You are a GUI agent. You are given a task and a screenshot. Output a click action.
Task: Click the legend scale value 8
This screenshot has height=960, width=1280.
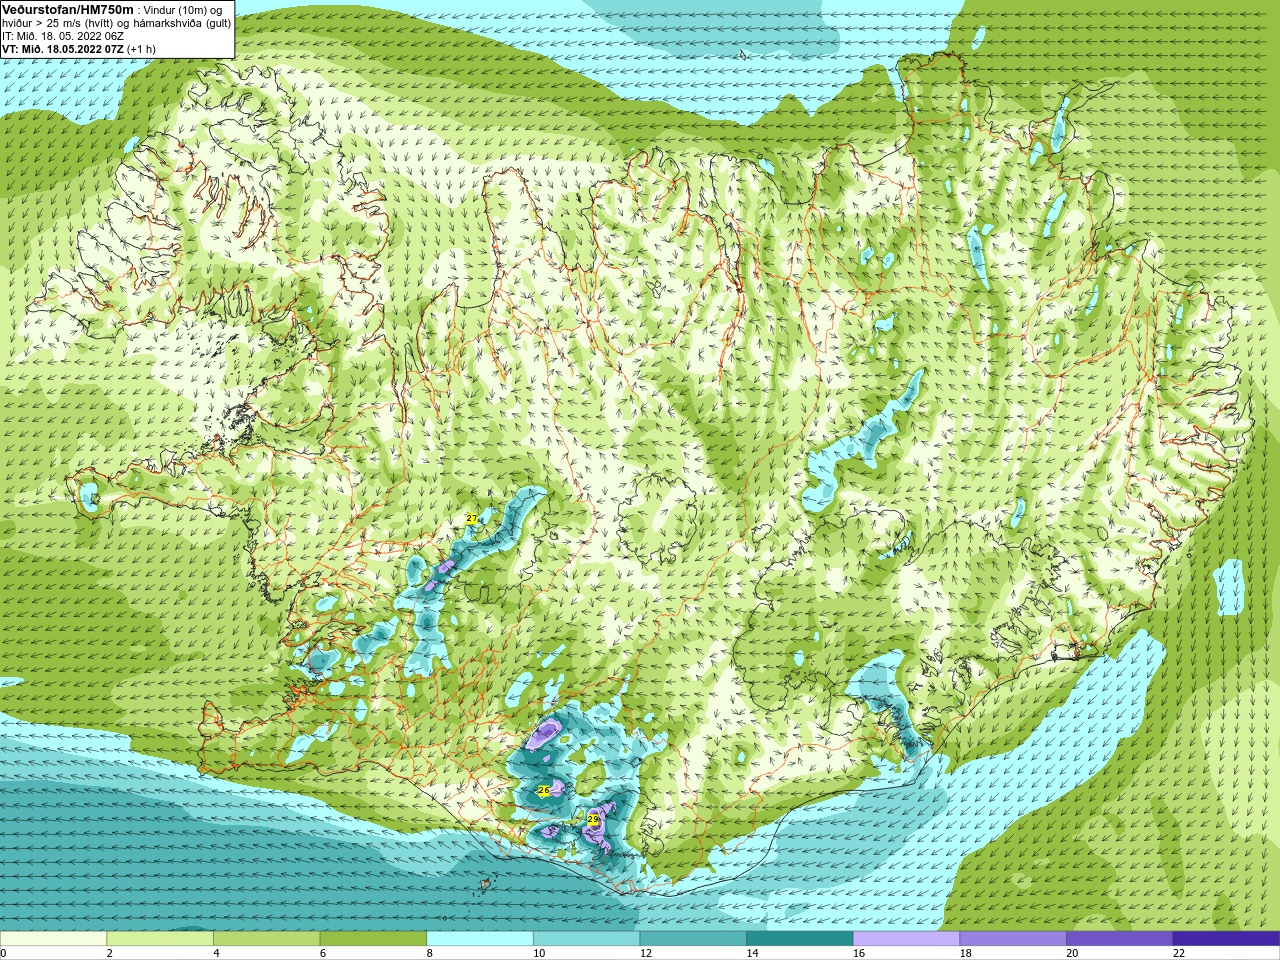(x=430, y=953)
